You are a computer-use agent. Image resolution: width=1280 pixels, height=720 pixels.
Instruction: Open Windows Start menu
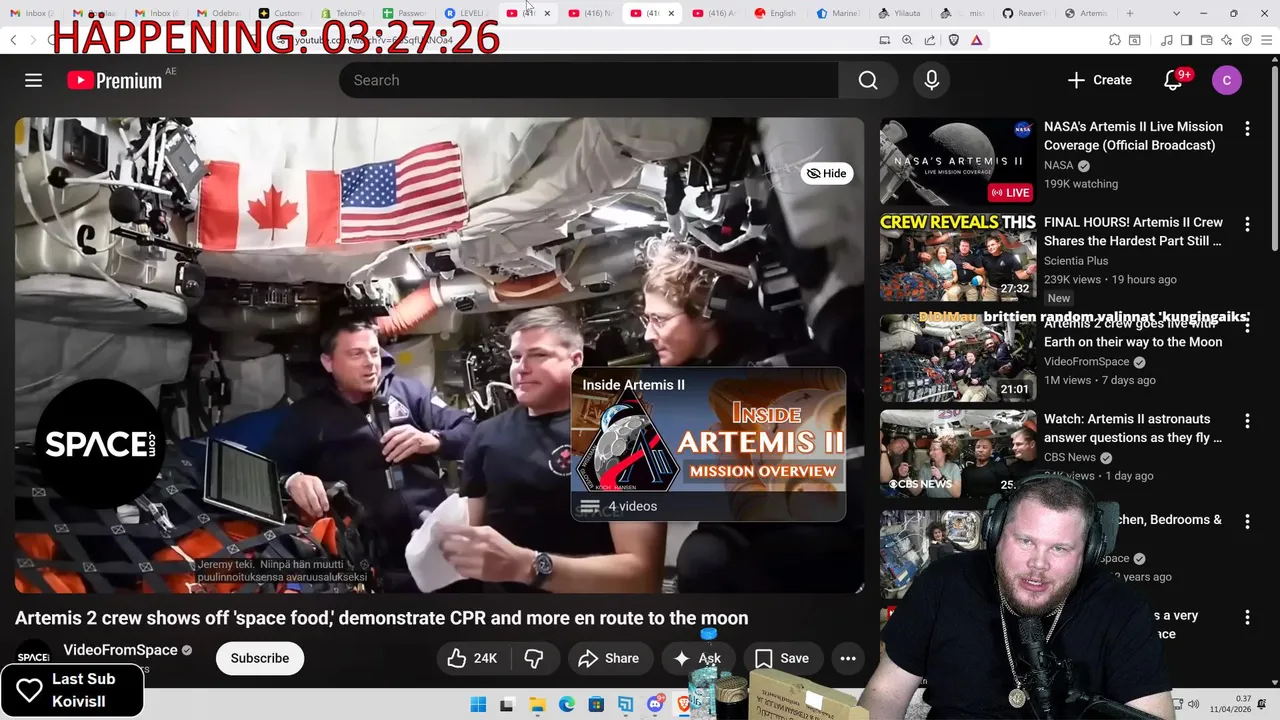click(478, 704)
